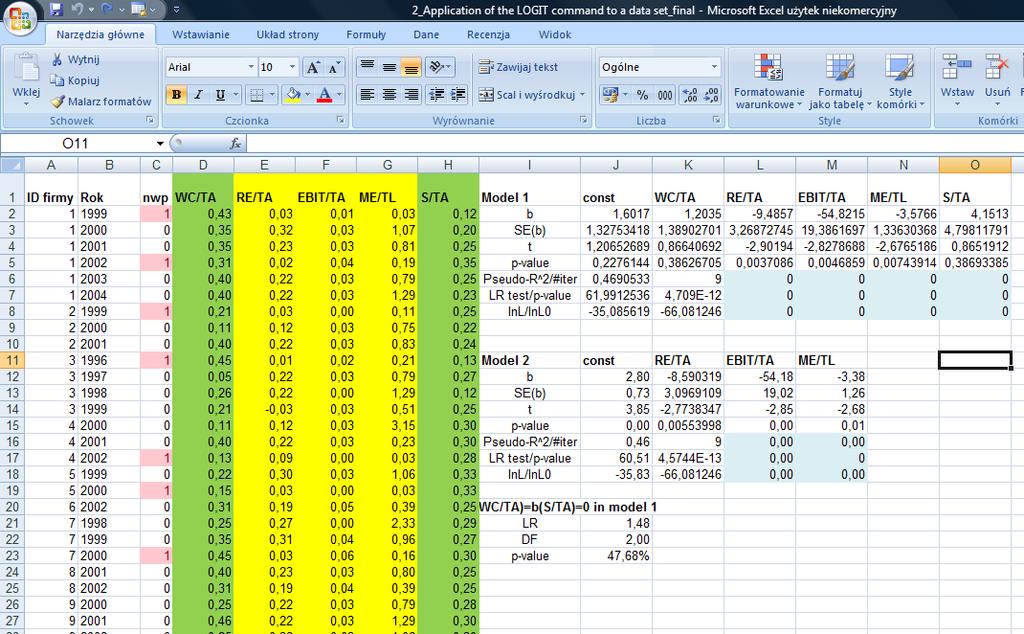1024x634 pixels.
Task: Click Scal i wyśrodkuj merge button
Action: (x=526, y=95)
